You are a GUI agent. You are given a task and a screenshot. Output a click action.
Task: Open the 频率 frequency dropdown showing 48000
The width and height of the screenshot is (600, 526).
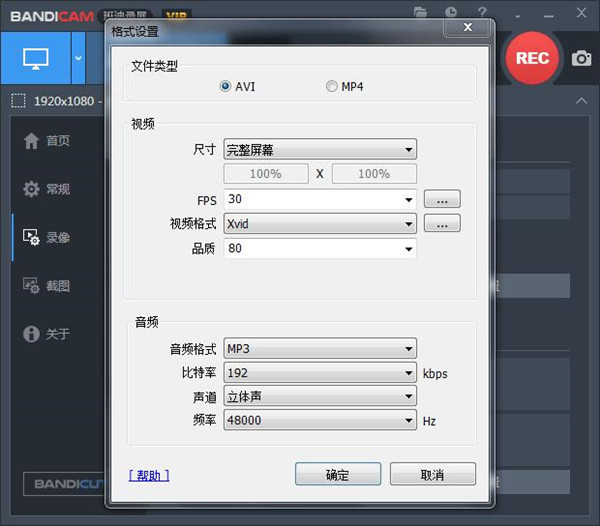point(320,420)
